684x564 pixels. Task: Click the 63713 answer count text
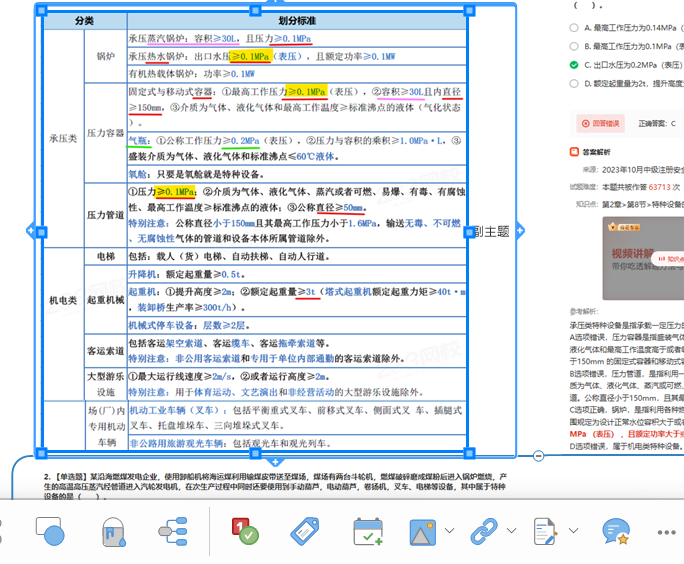coord(659,187)
